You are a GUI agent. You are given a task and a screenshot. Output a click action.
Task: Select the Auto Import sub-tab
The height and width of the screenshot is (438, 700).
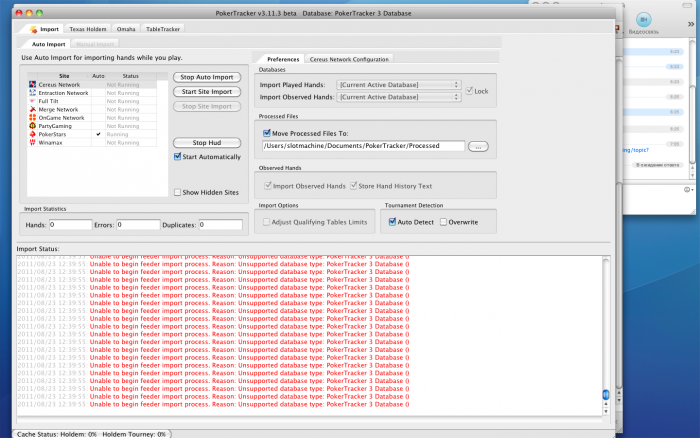[x=48, y=44]
